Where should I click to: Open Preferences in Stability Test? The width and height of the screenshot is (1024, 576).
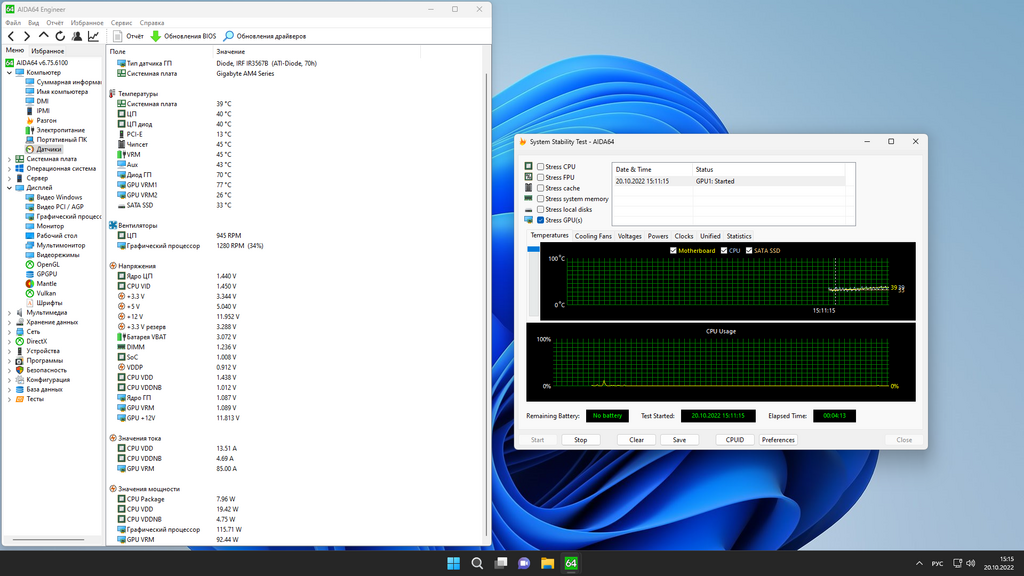pos(778,440)
